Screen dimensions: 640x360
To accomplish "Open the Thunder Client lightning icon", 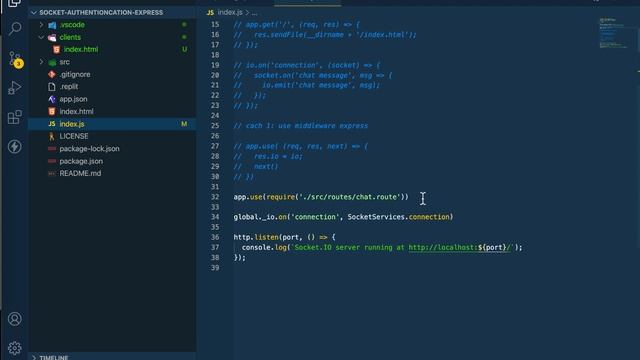I will (x=15, y=147).
